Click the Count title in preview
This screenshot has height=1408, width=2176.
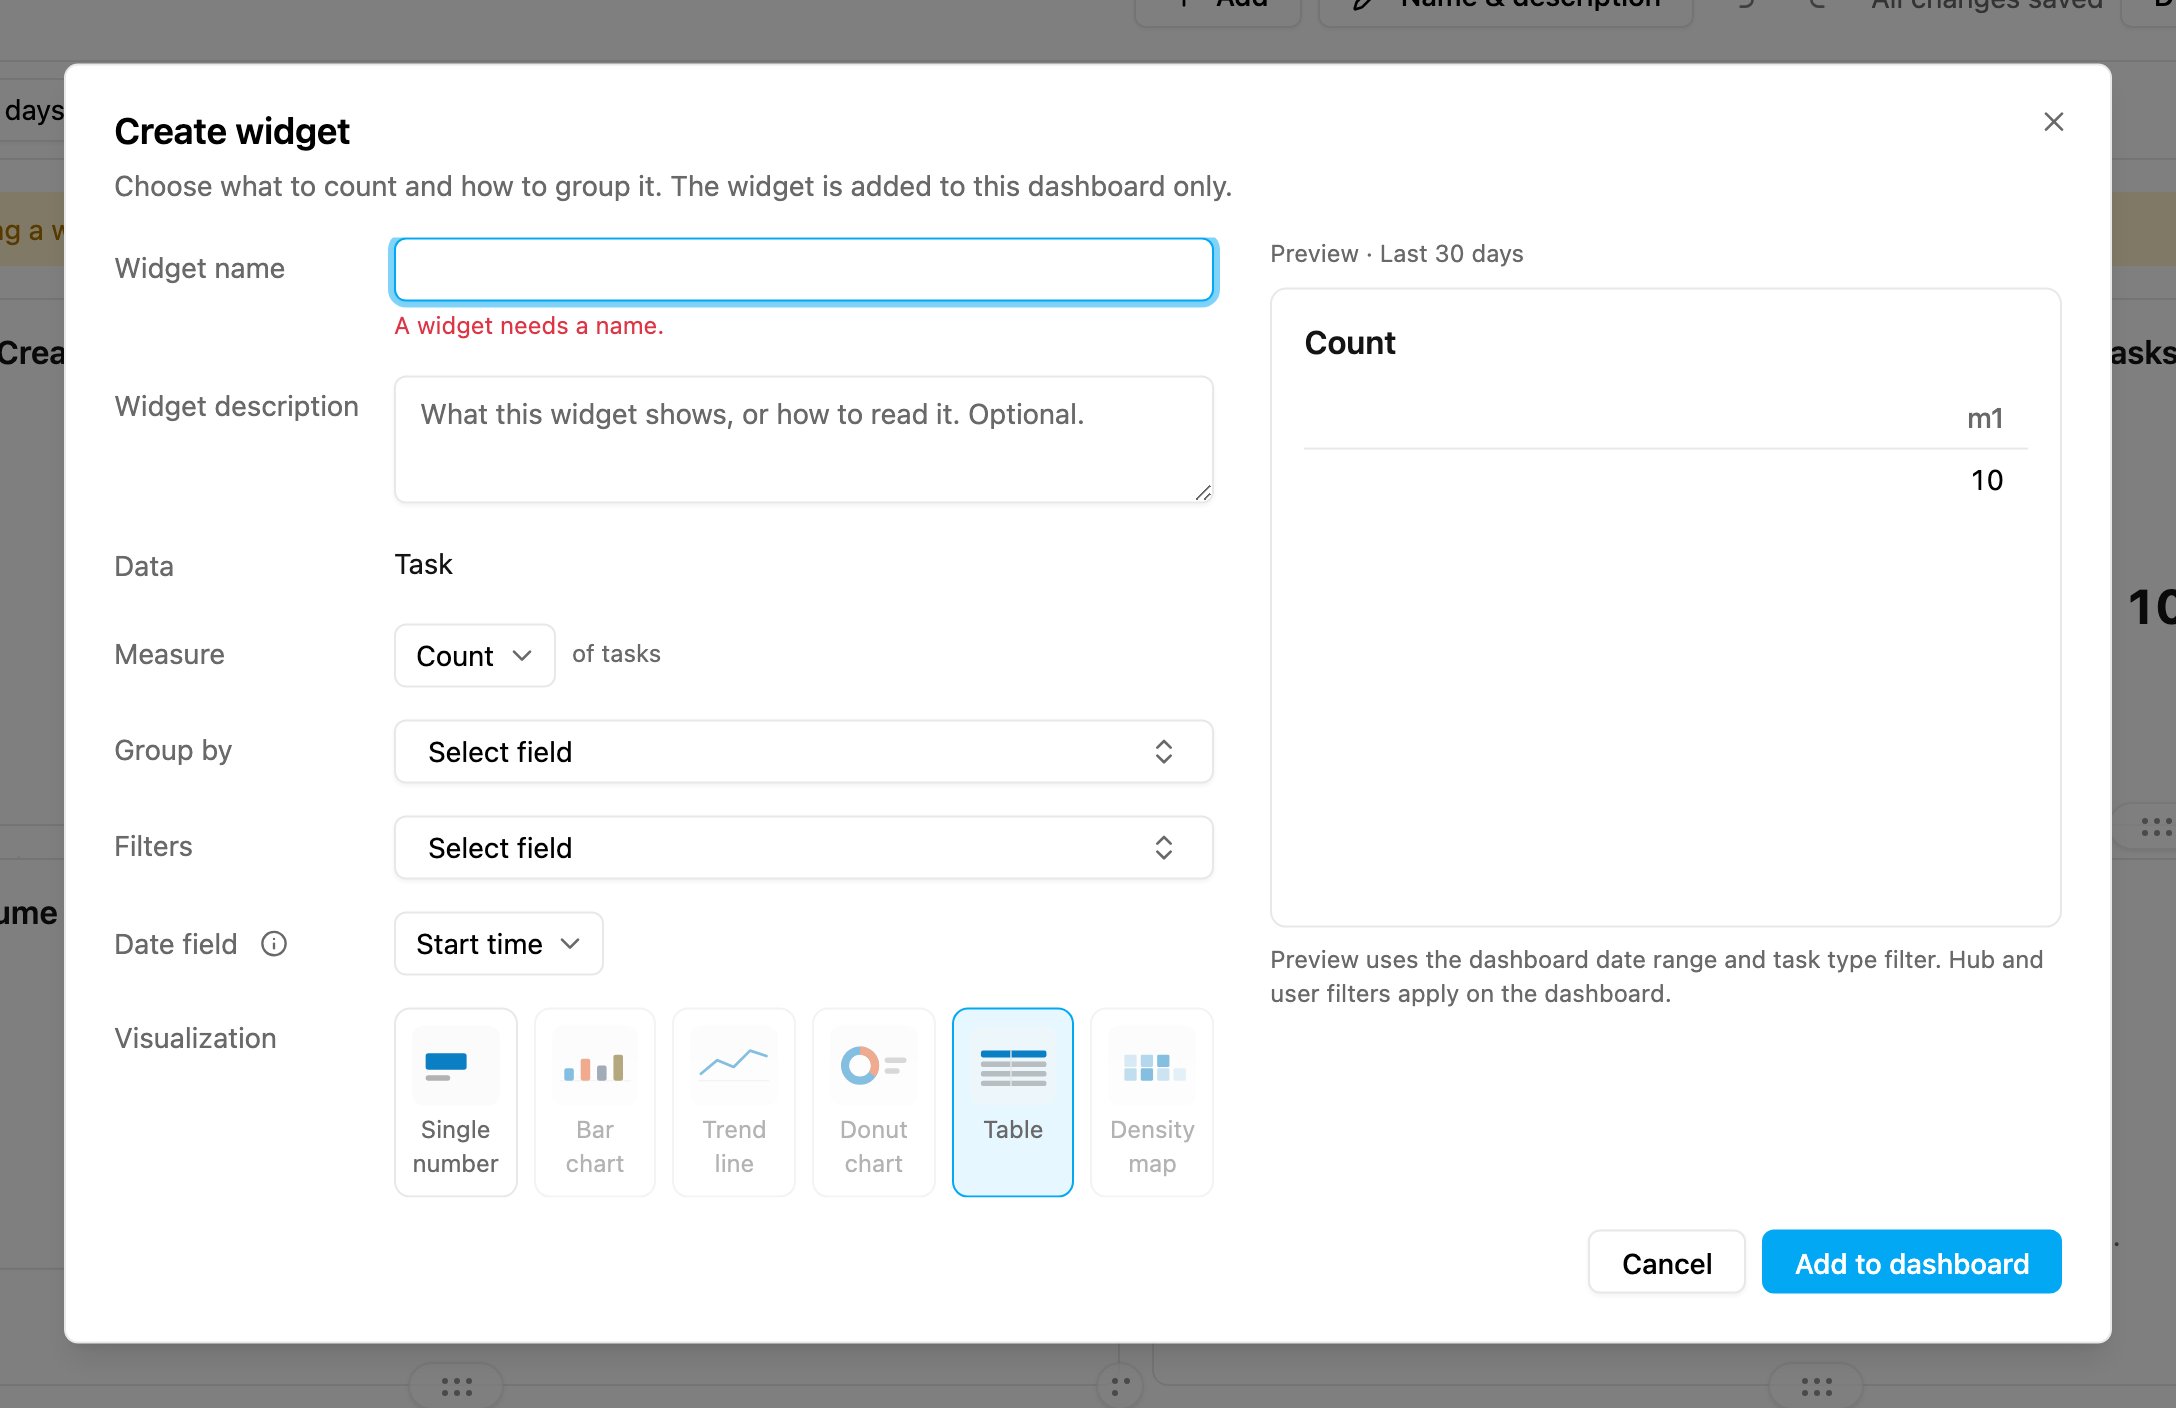point(1350,343)
